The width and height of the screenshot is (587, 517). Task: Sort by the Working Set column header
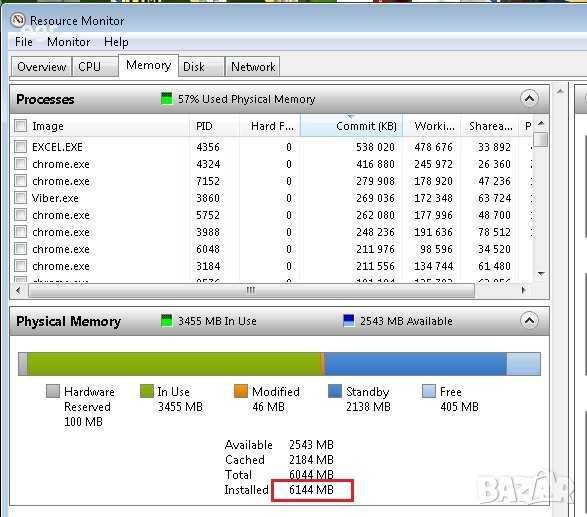pyautogui.click(x=434, y=126)
